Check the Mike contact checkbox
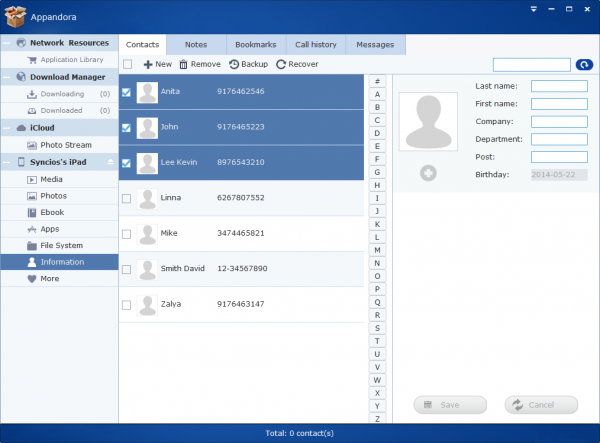Screen dimensions: 600x443 coord(126,234)
